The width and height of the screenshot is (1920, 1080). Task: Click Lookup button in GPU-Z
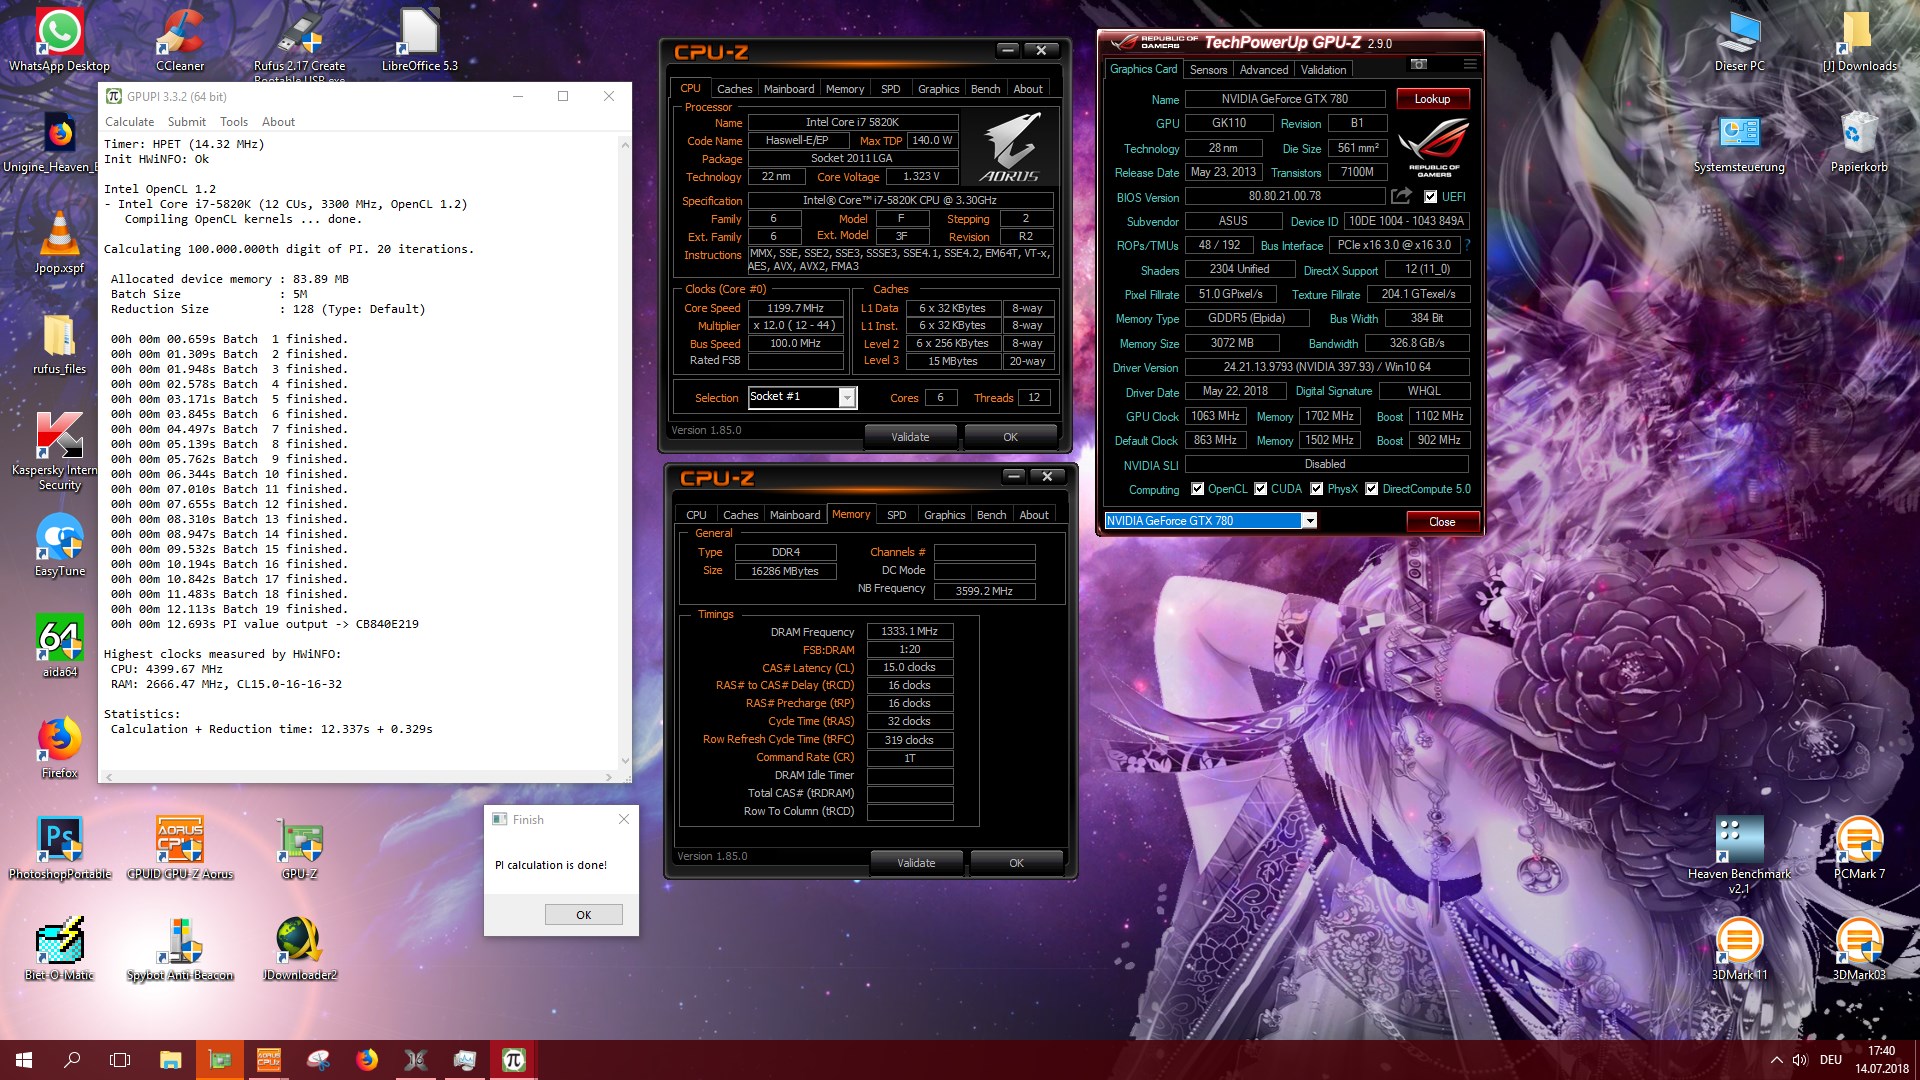pos(1432,99)
